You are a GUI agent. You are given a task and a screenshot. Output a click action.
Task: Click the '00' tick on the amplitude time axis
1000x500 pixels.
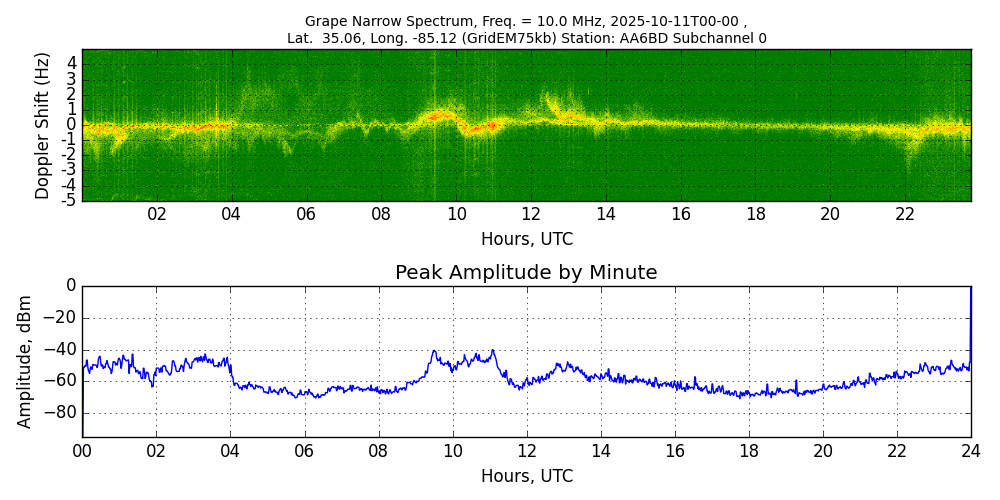coord(82,451)
